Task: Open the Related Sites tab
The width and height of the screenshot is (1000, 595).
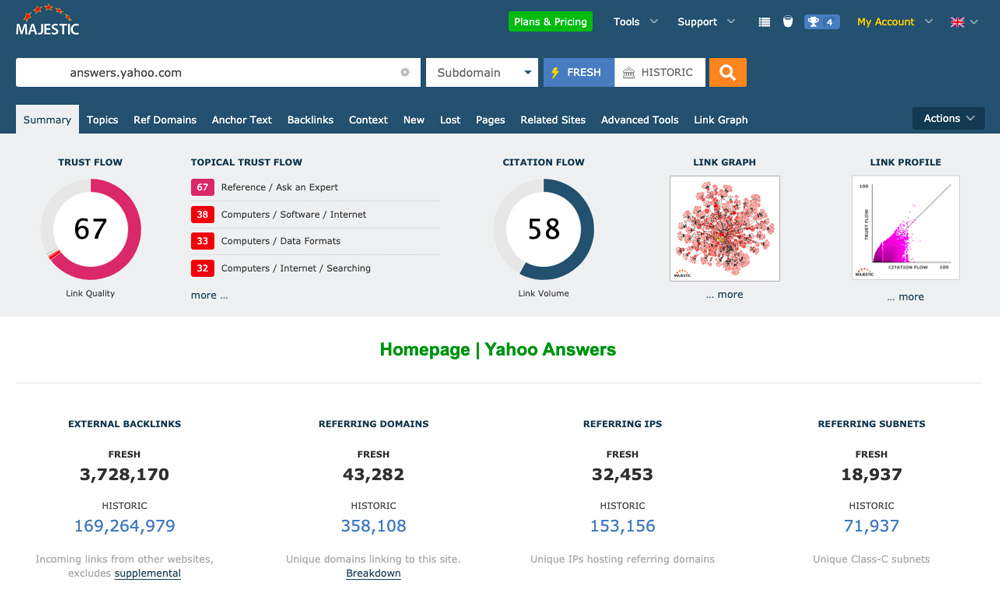Action: [552, 120]
